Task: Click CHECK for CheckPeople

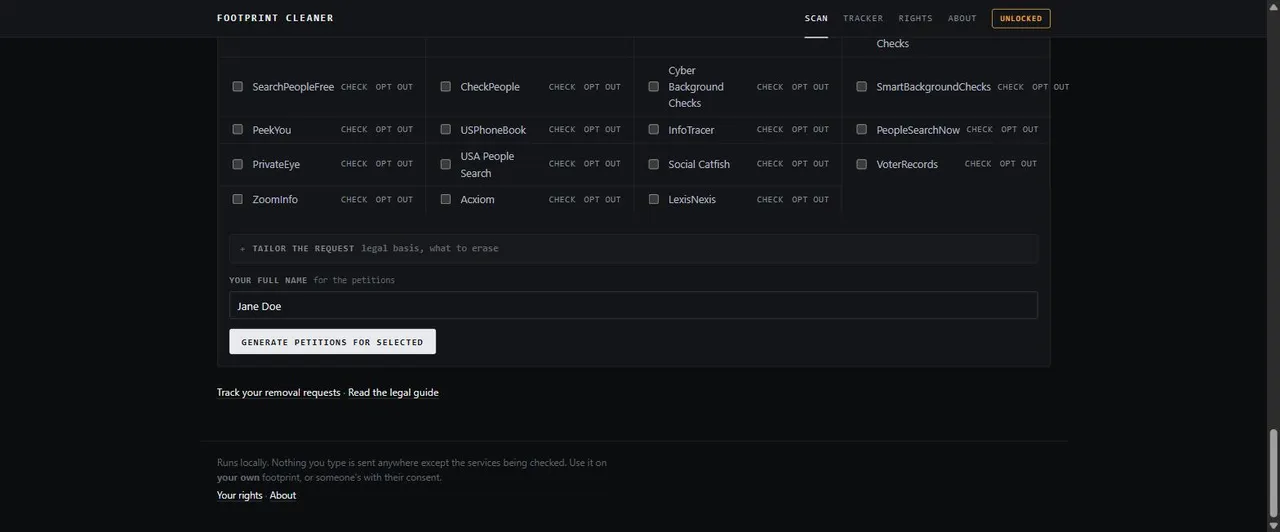Action: click(562, 87)
